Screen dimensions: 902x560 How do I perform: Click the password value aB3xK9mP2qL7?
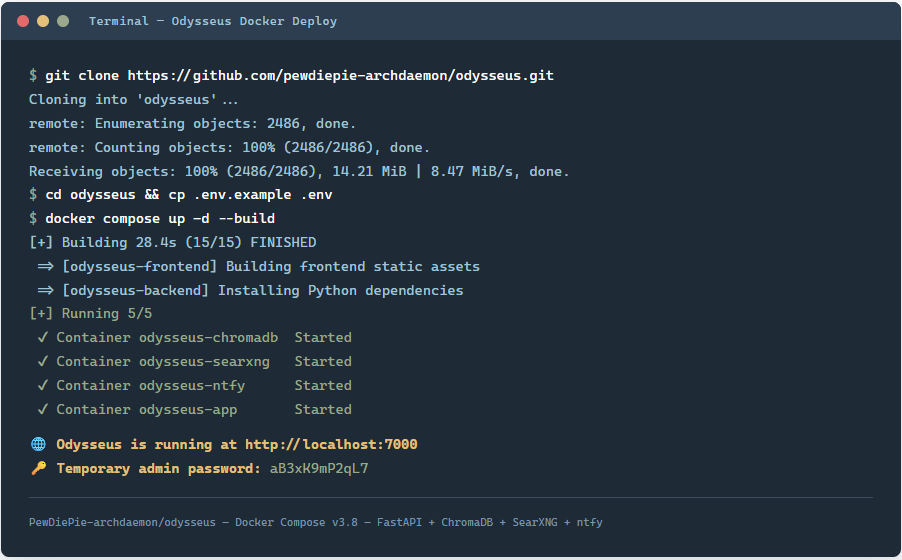click(319, 468)
